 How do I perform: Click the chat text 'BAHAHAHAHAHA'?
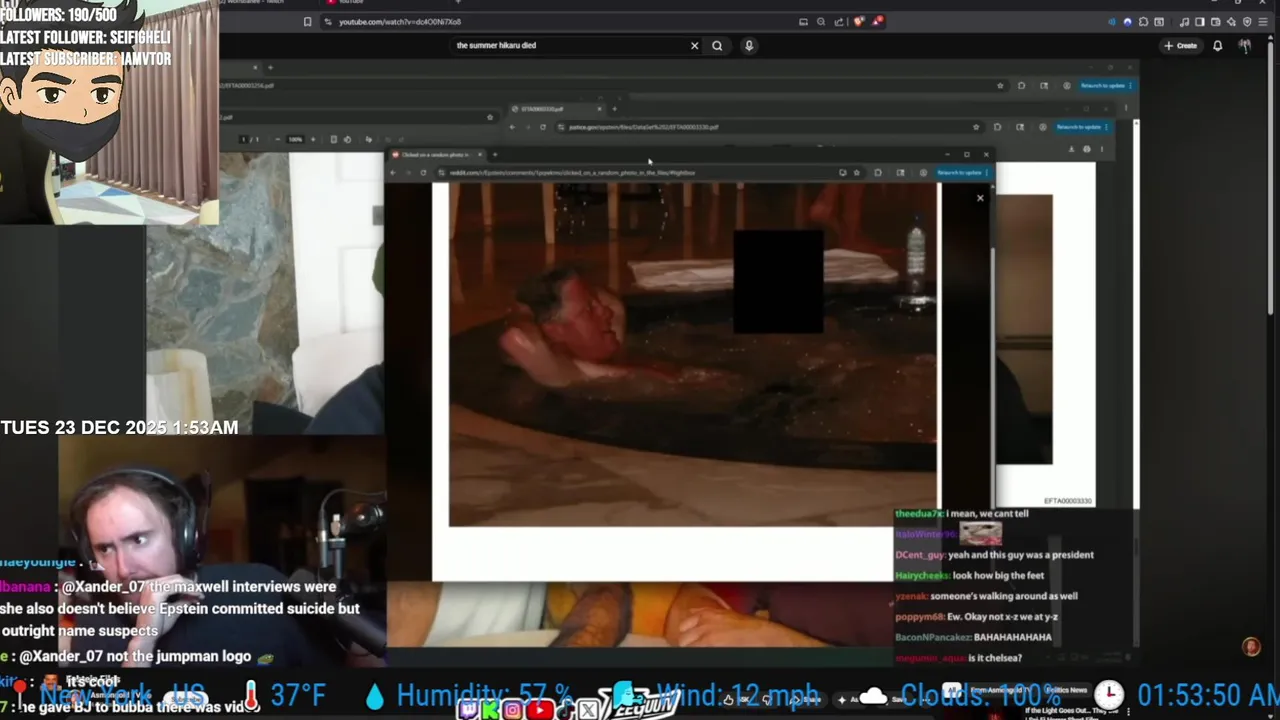1012,637
